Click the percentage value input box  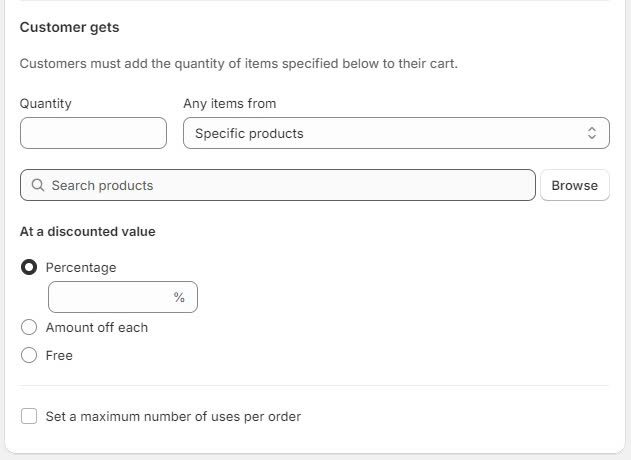point(110,297)
